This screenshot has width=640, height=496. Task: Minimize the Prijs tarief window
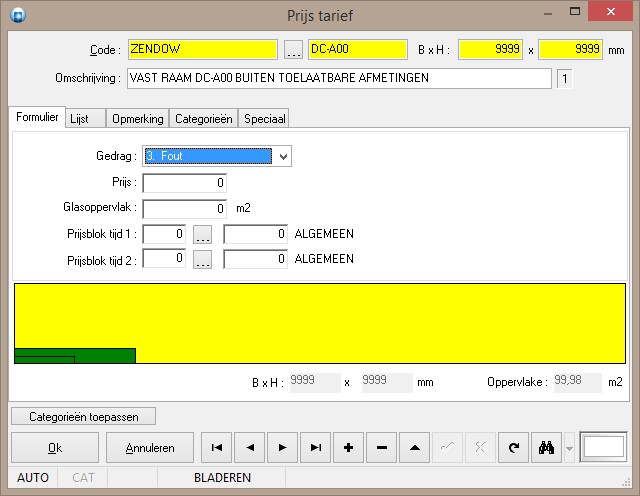coord(548,13)
